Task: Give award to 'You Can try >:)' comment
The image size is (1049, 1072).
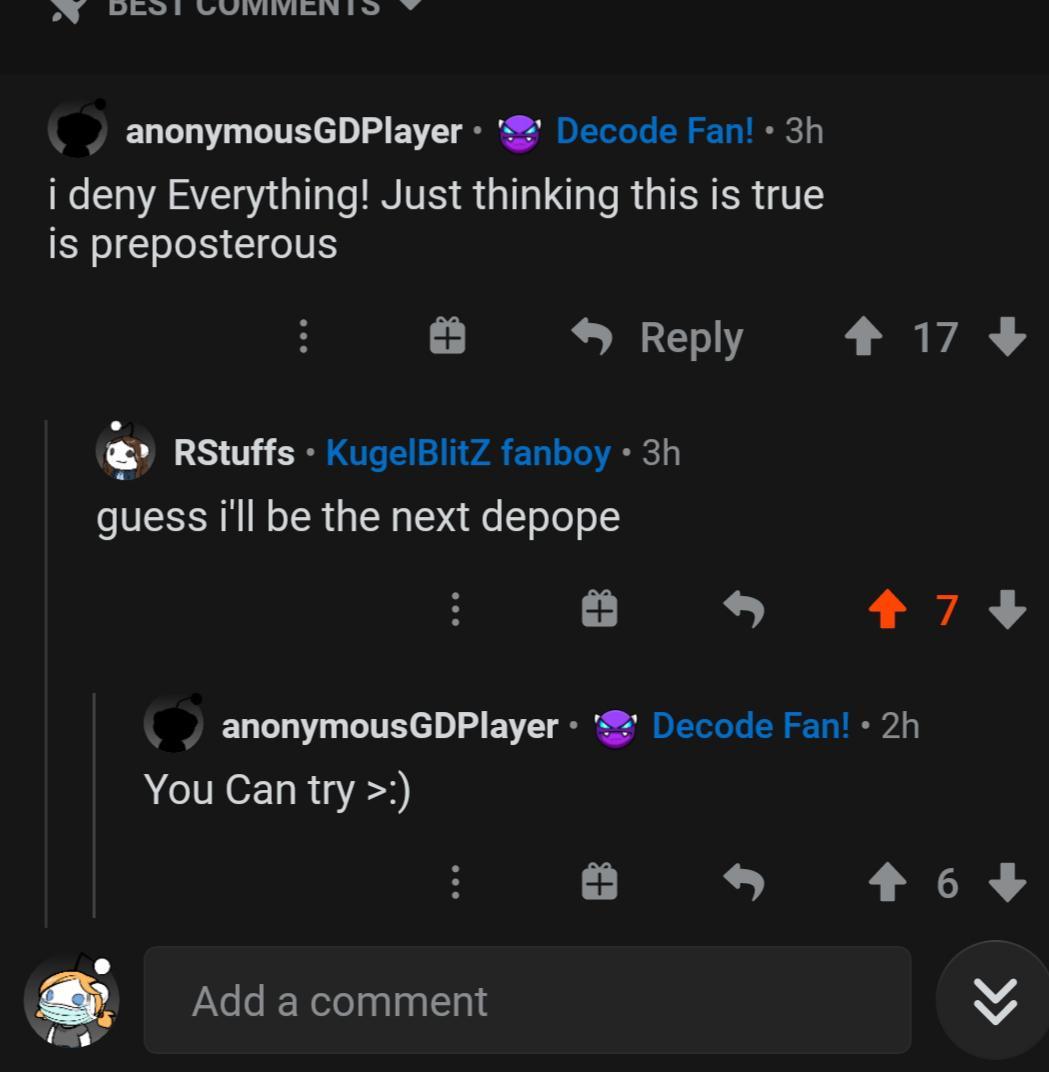Action: pyautogui.click(x=599, y=882)
